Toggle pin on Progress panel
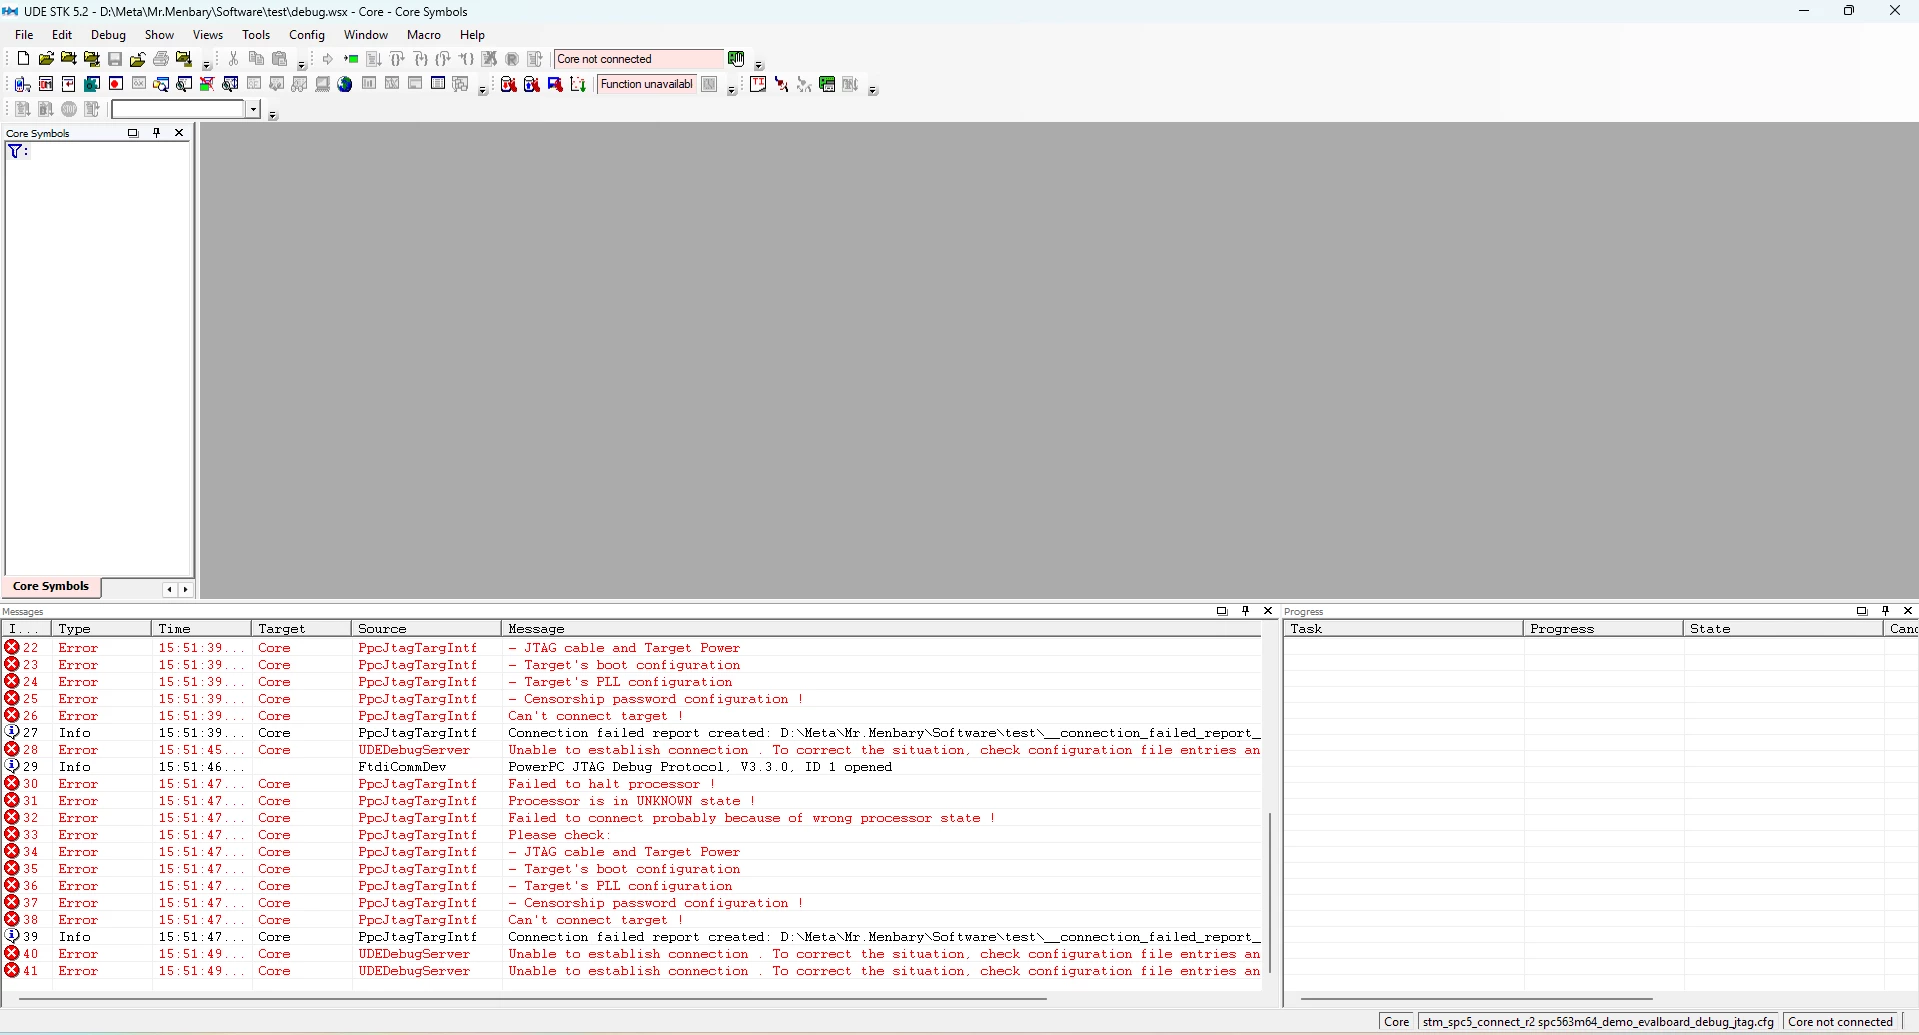Viewport: 1919px width, 1035px height. (1885, 610)
